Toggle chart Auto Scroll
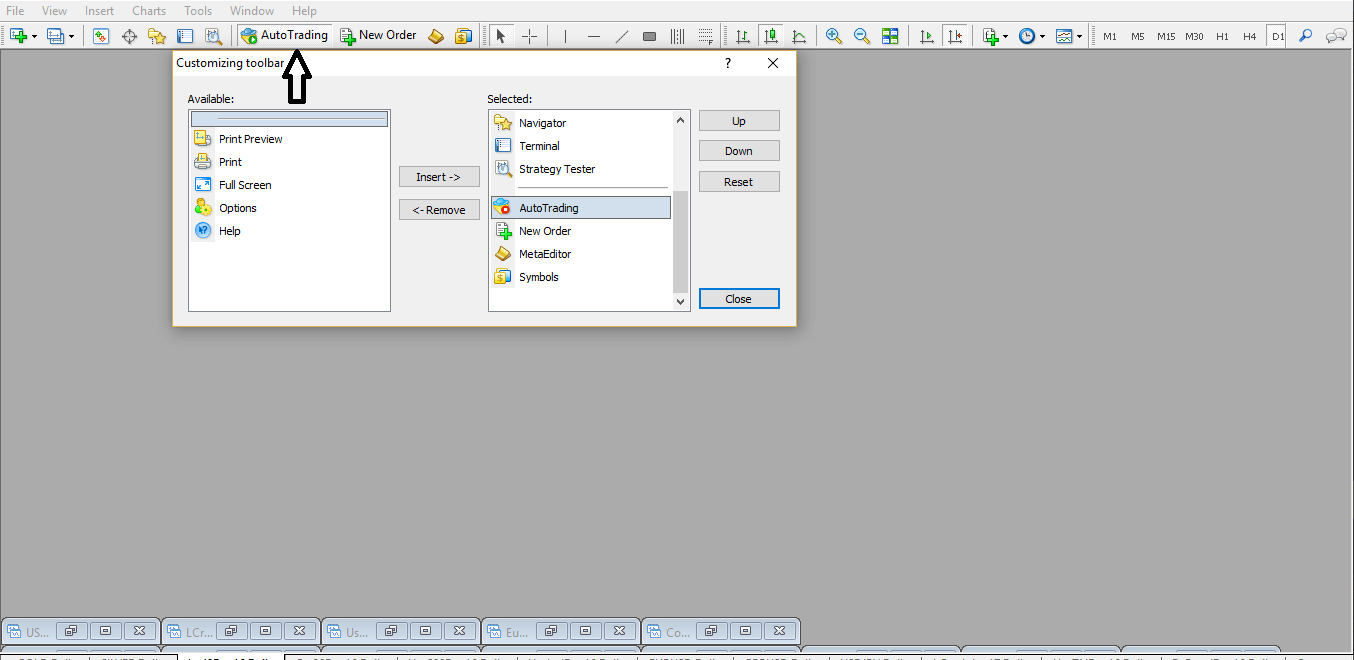Screen dimensions: 1354x660 (x=927, y=36)
